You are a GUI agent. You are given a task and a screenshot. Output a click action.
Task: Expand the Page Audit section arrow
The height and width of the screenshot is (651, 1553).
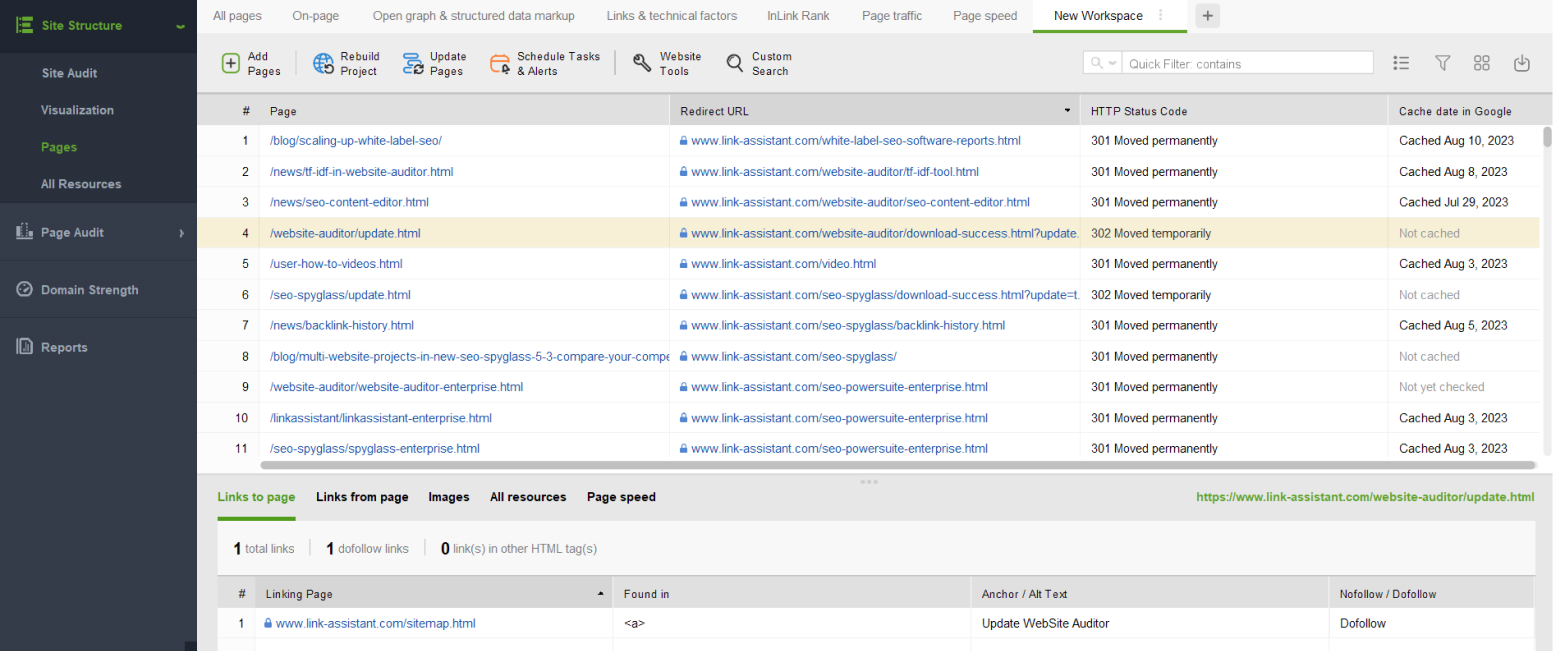181,233
